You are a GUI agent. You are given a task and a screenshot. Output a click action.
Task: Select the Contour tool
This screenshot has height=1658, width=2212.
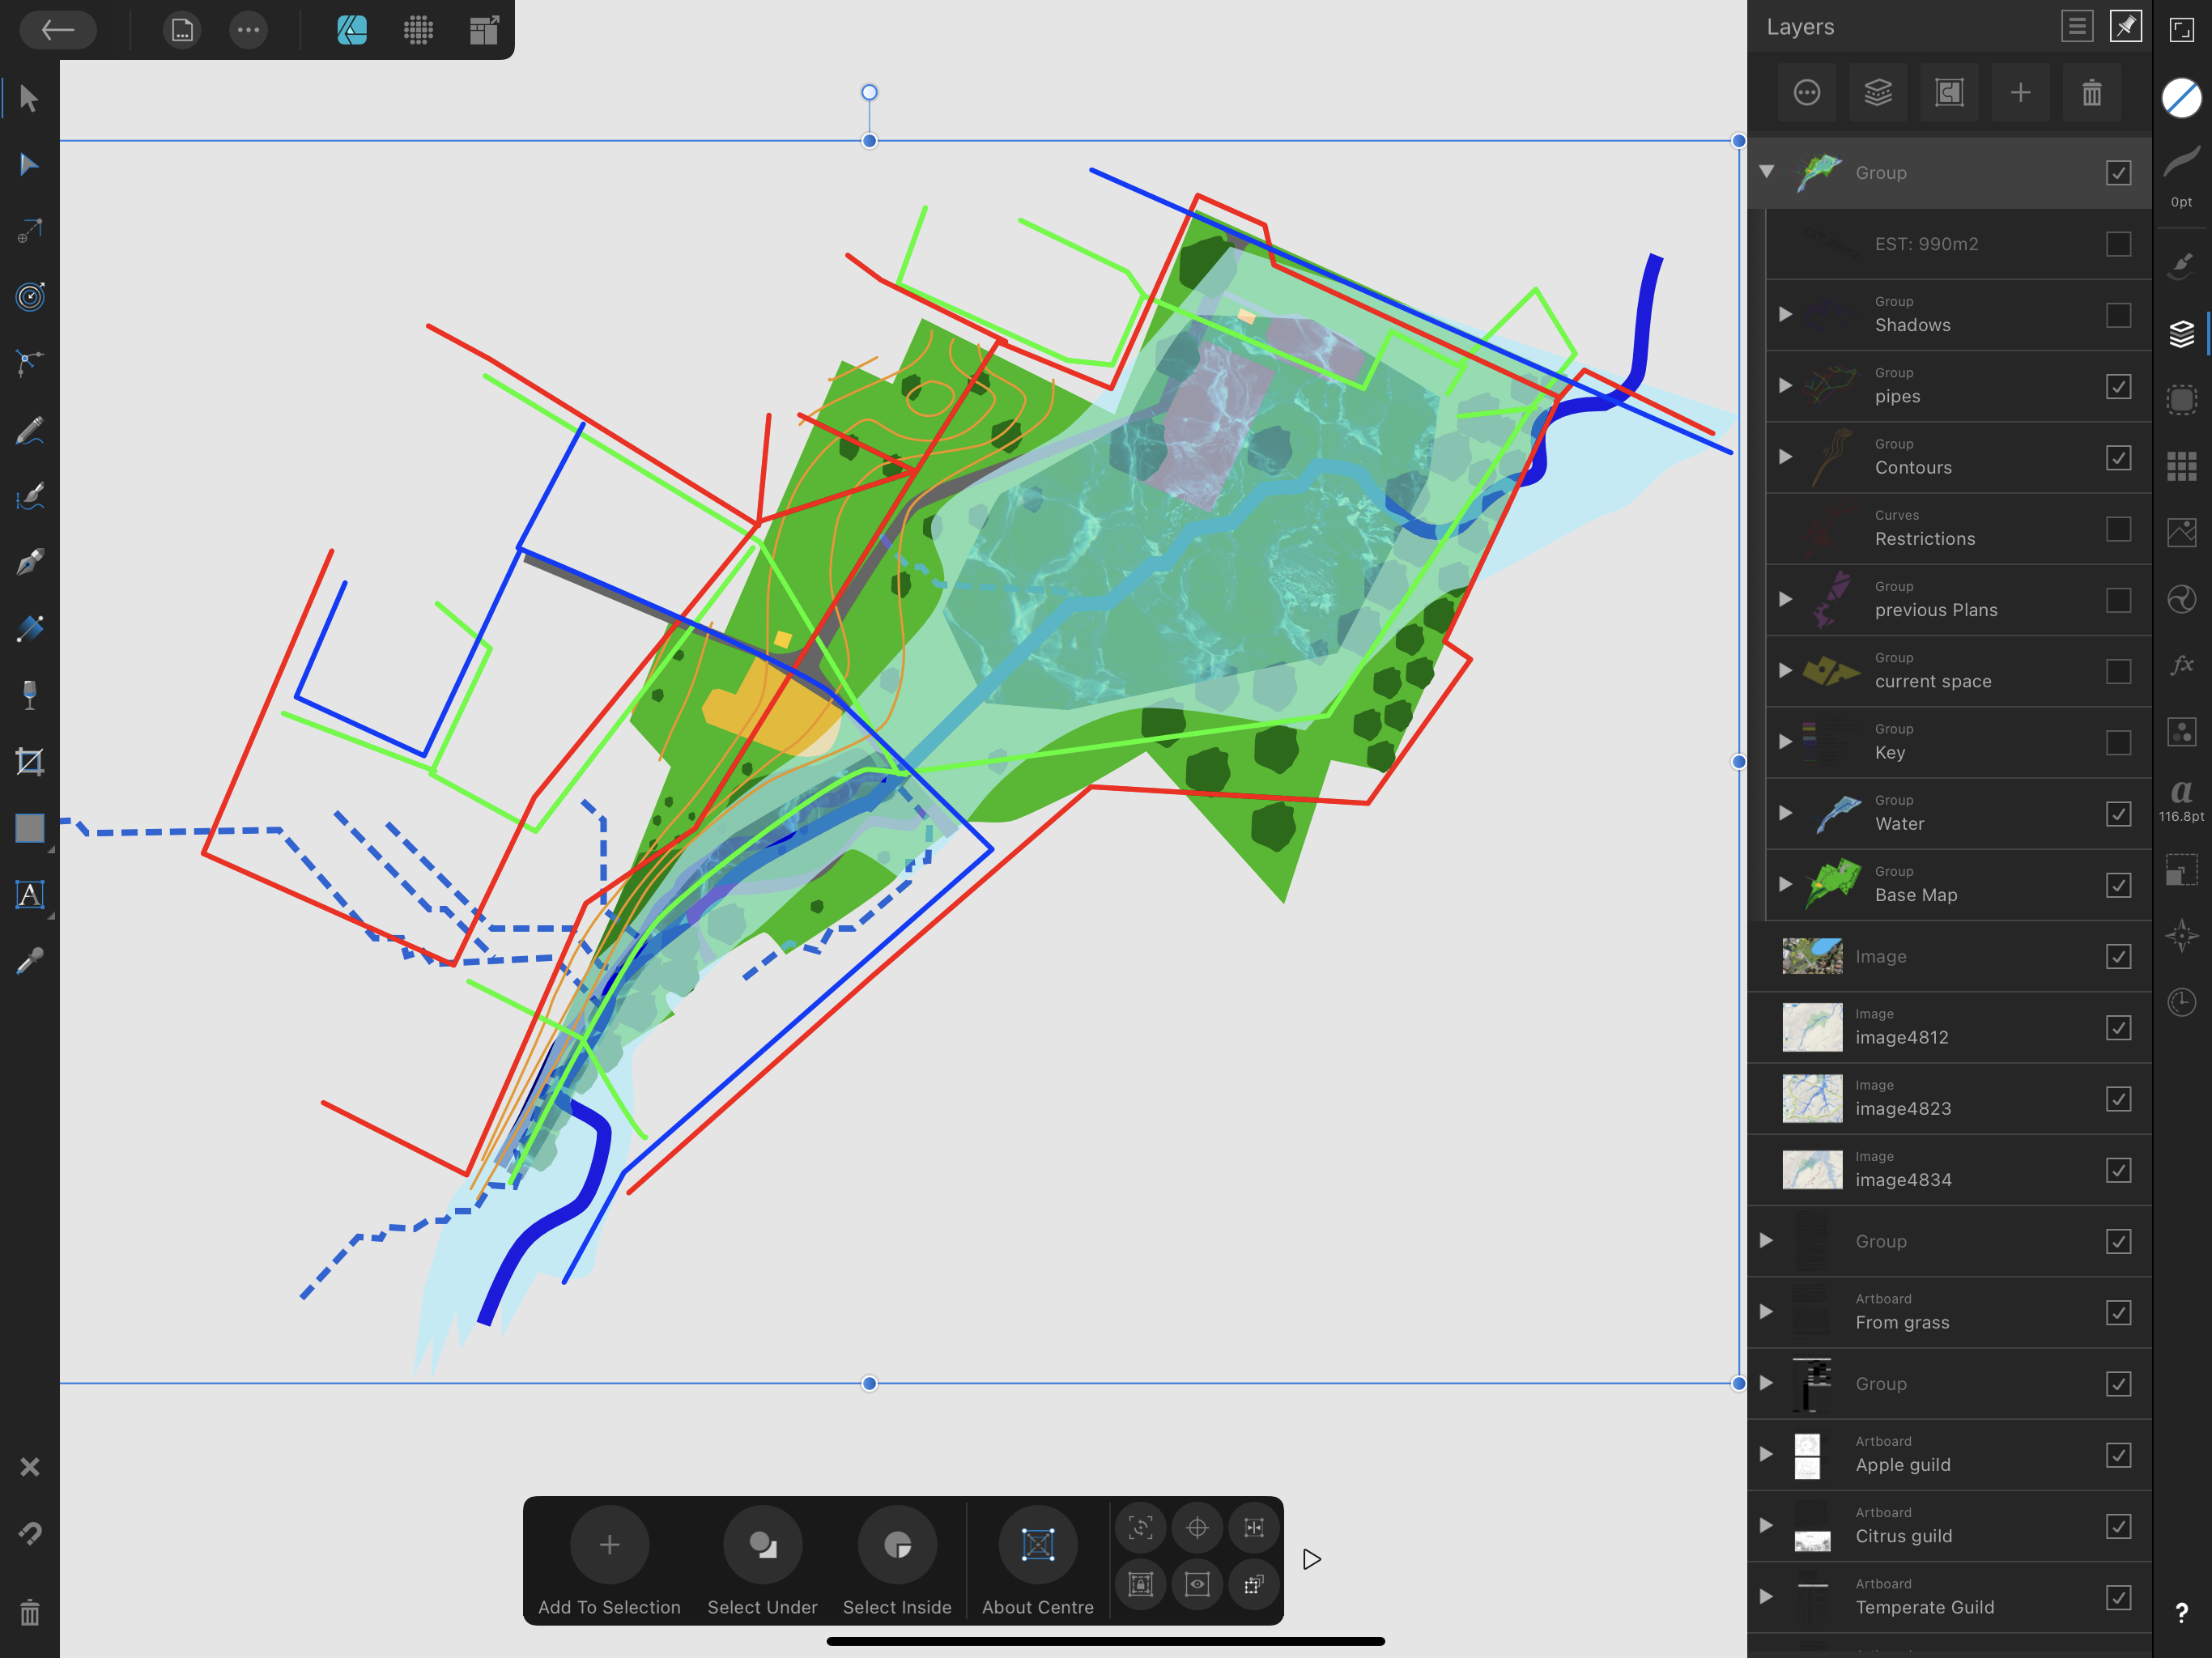click(29, 297)
